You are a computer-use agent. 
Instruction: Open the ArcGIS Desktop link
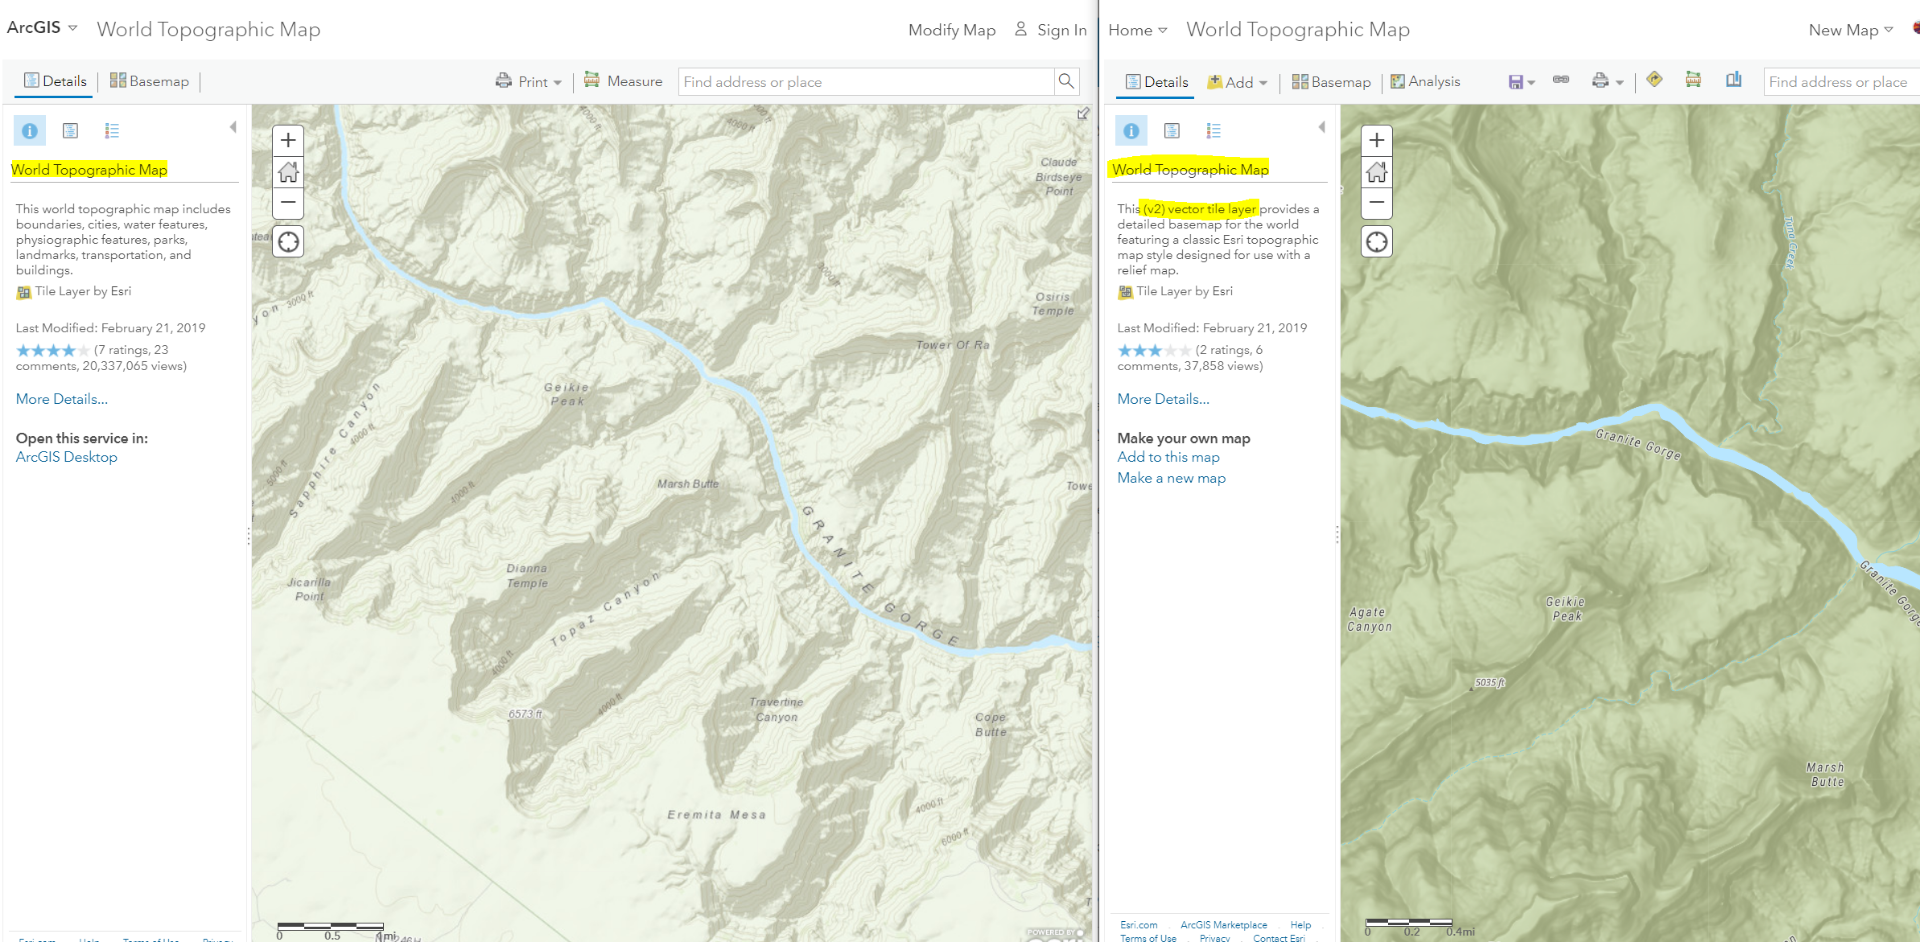click(67, 457)
